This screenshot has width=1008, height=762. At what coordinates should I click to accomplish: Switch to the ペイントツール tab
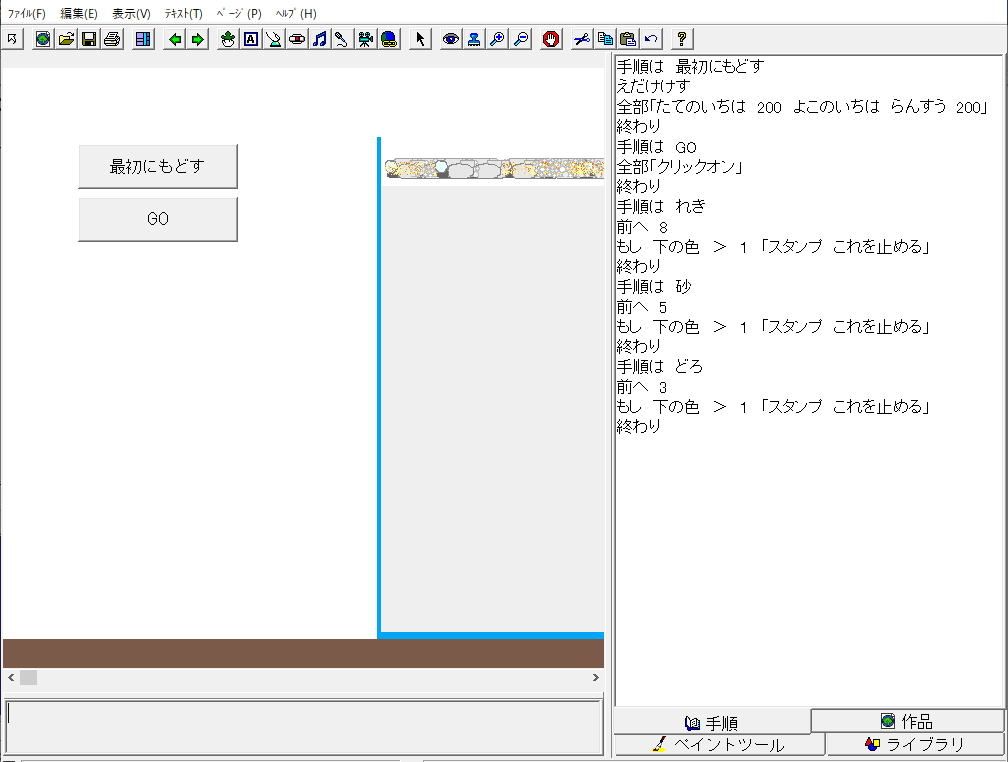point(718,745)
